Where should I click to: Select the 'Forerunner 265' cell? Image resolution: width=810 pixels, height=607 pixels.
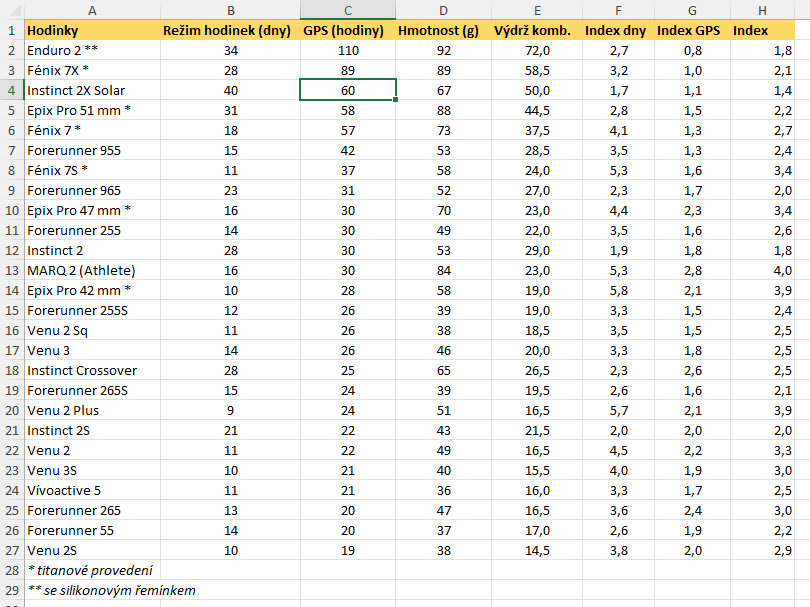click(92, 511)
